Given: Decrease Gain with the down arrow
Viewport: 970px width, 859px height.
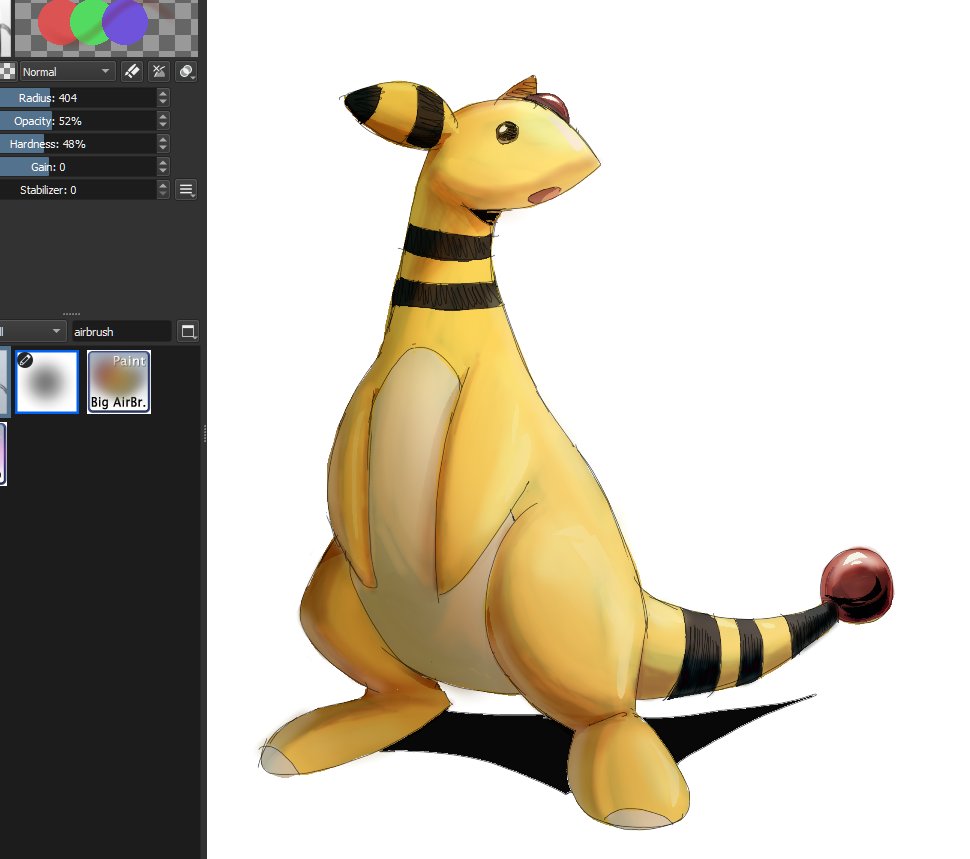Looking at the screenshot, I should click(163, 171).
